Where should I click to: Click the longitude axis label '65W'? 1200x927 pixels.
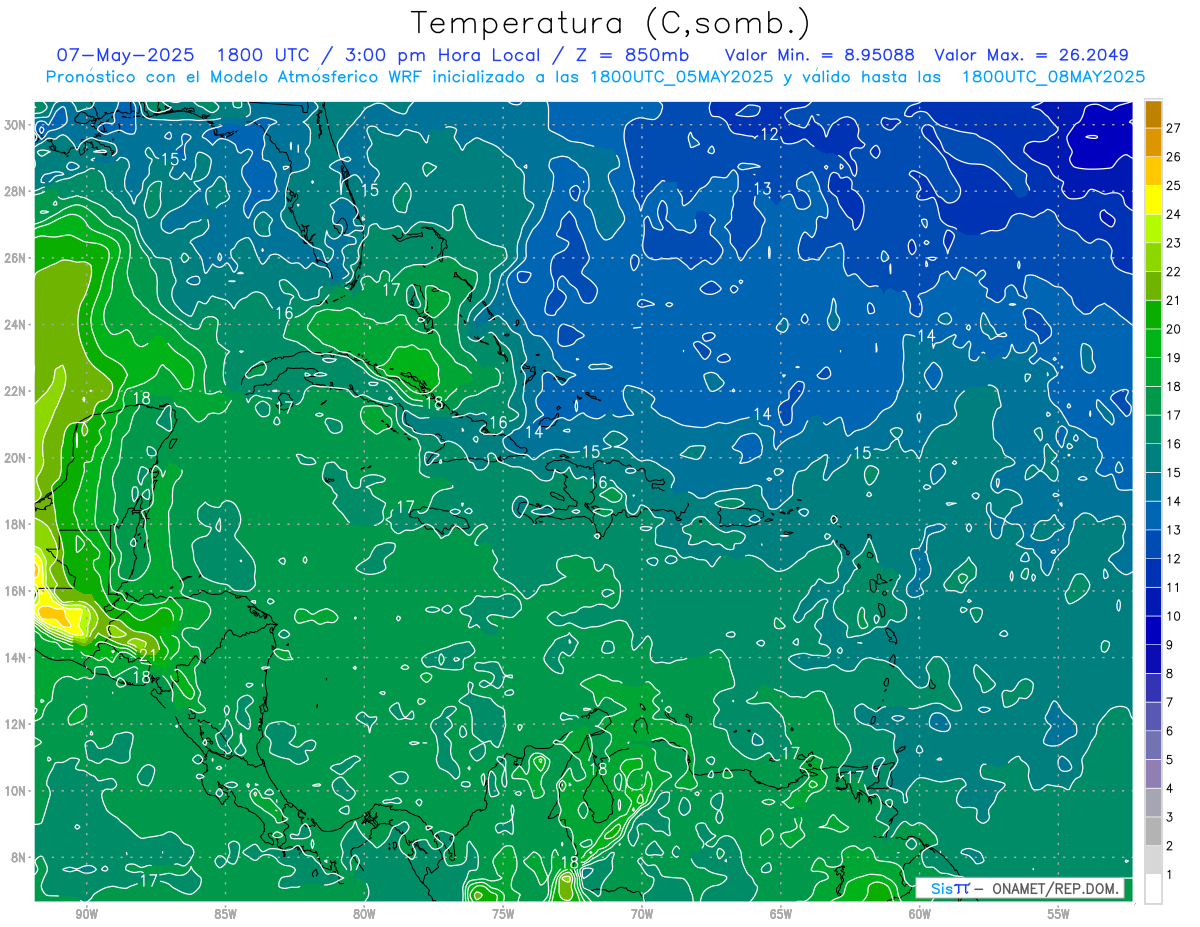[x=781, y=914]
